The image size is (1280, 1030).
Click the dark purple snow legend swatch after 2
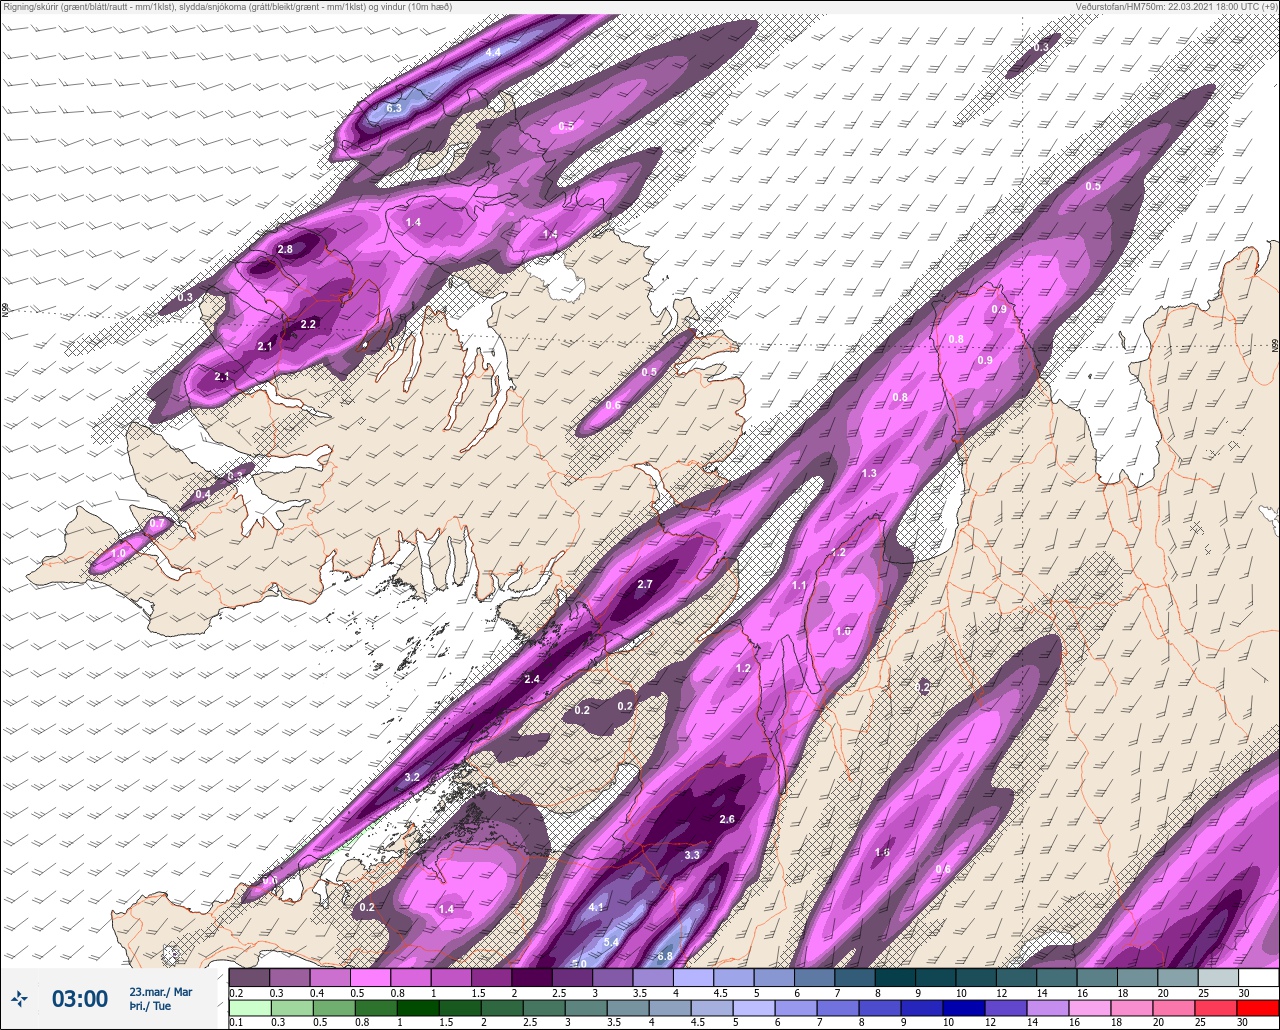[x=531, y=977]
